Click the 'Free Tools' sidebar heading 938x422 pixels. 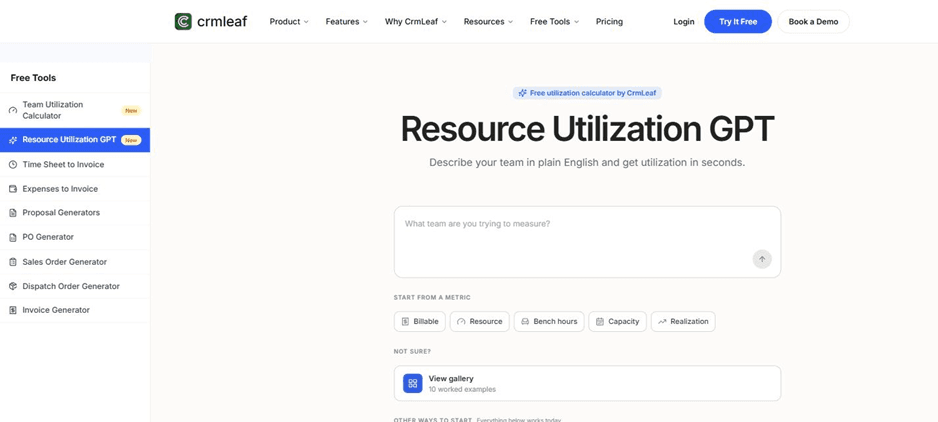(34, 78)
